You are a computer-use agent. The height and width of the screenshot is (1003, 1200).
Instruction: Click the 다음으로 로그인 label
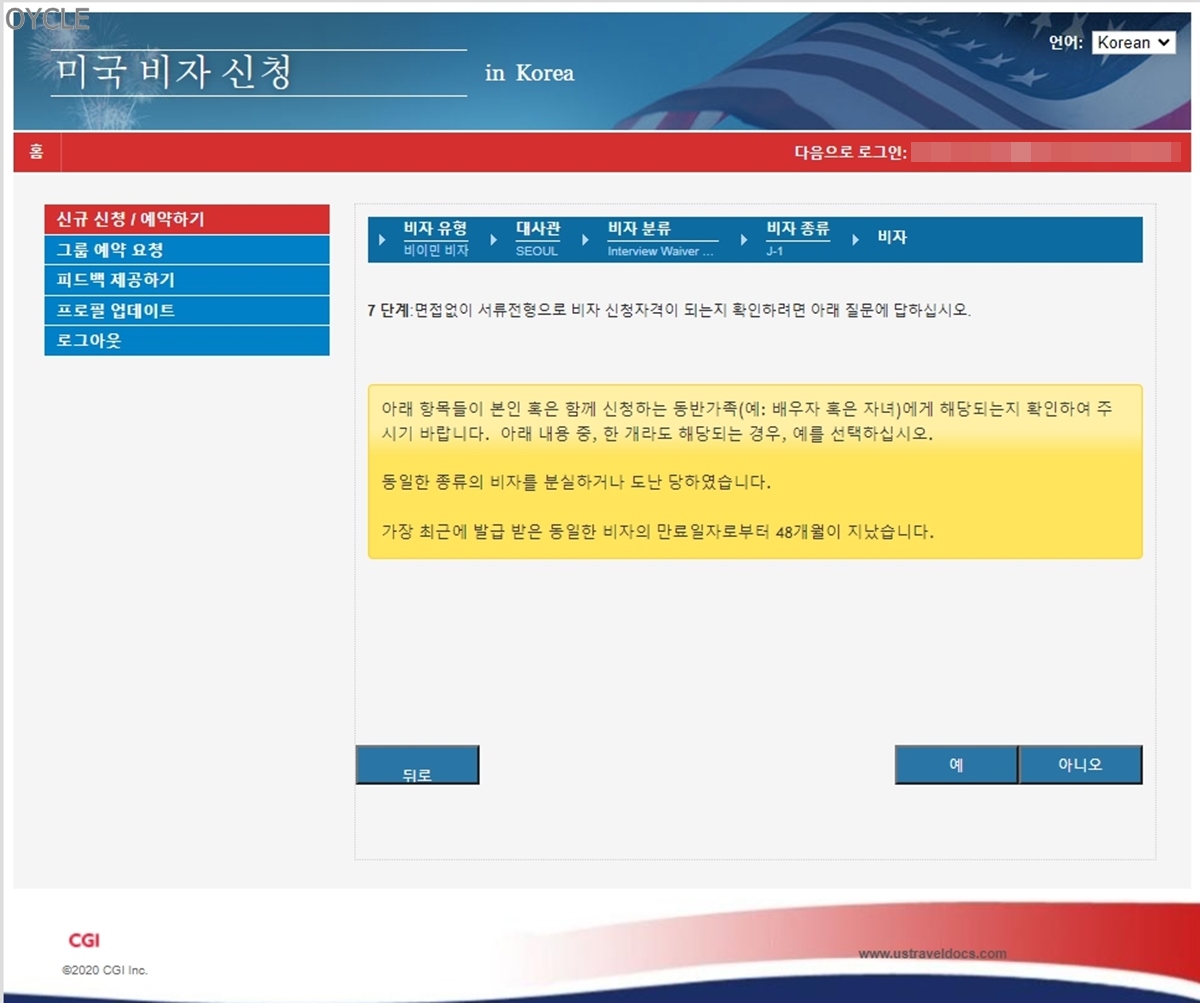point(850,153)
